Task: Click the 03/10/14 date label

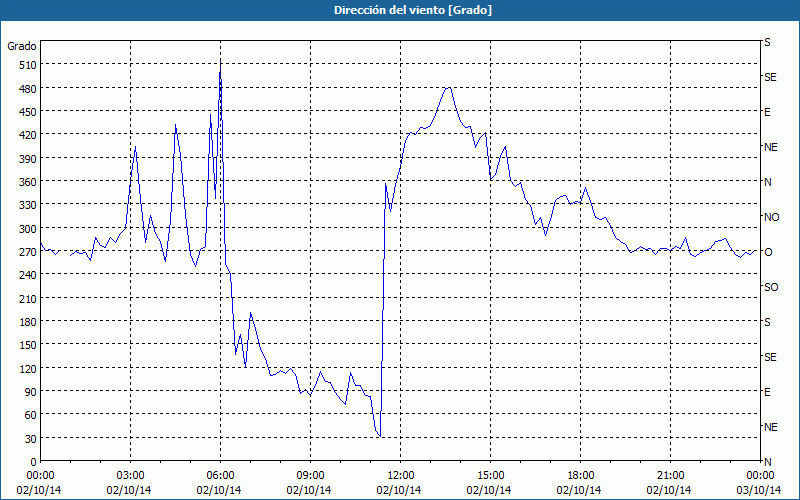Action: coord(759,490)
